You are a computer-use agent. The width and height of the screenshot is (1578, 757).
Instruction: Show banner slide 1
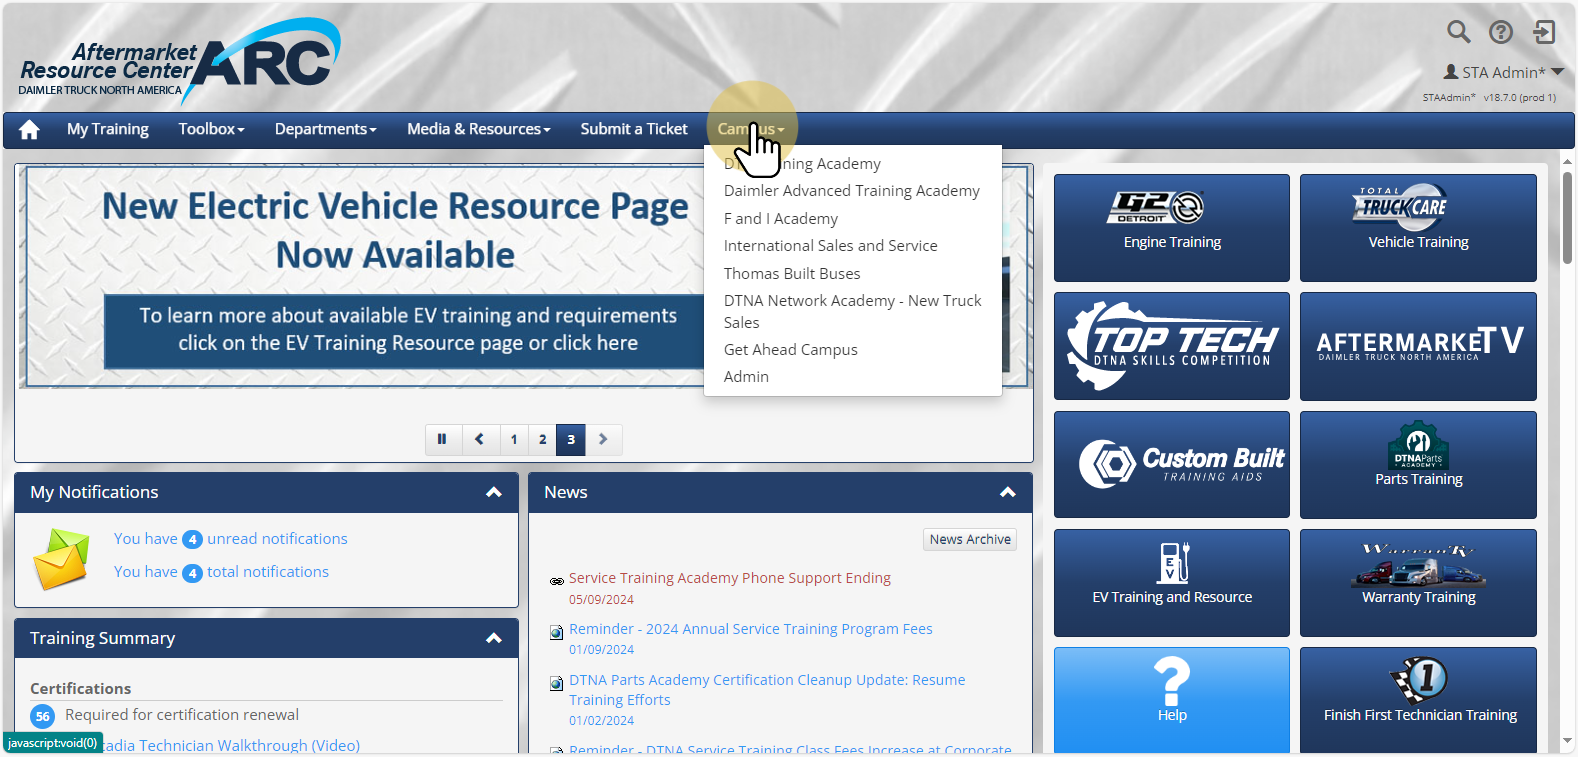(x=514, y=439)
